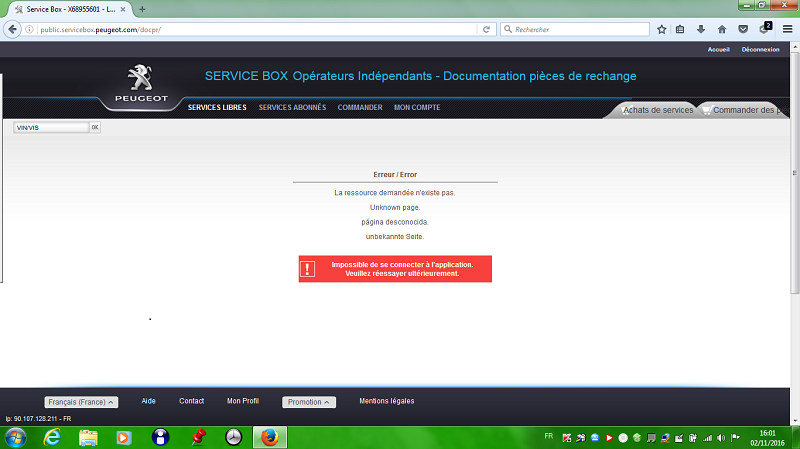Switch to Firefox in the taskbar
The width and height of the screenshot is (800, 449).
coord(270,438)
